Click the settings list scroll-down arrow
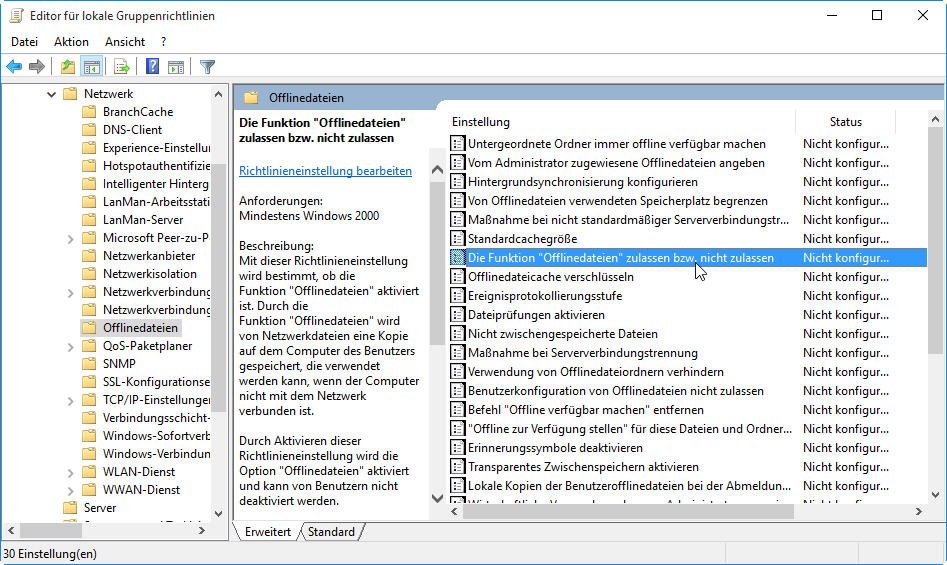This screenshot has width=947, height=565. tap(935, 495)
